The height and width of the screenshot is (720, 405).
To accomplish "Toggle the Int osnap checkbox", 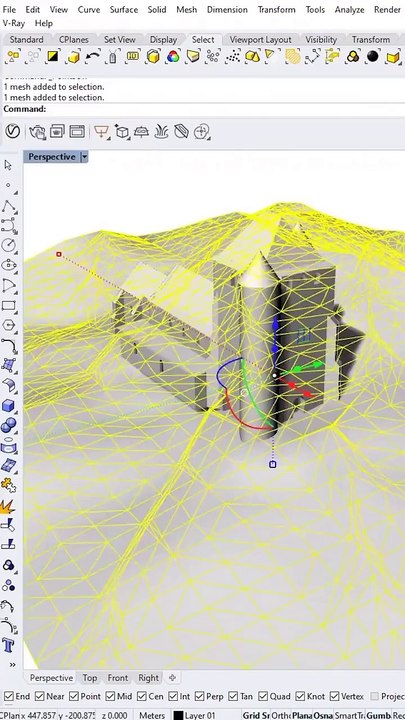I will pos(173,697).
